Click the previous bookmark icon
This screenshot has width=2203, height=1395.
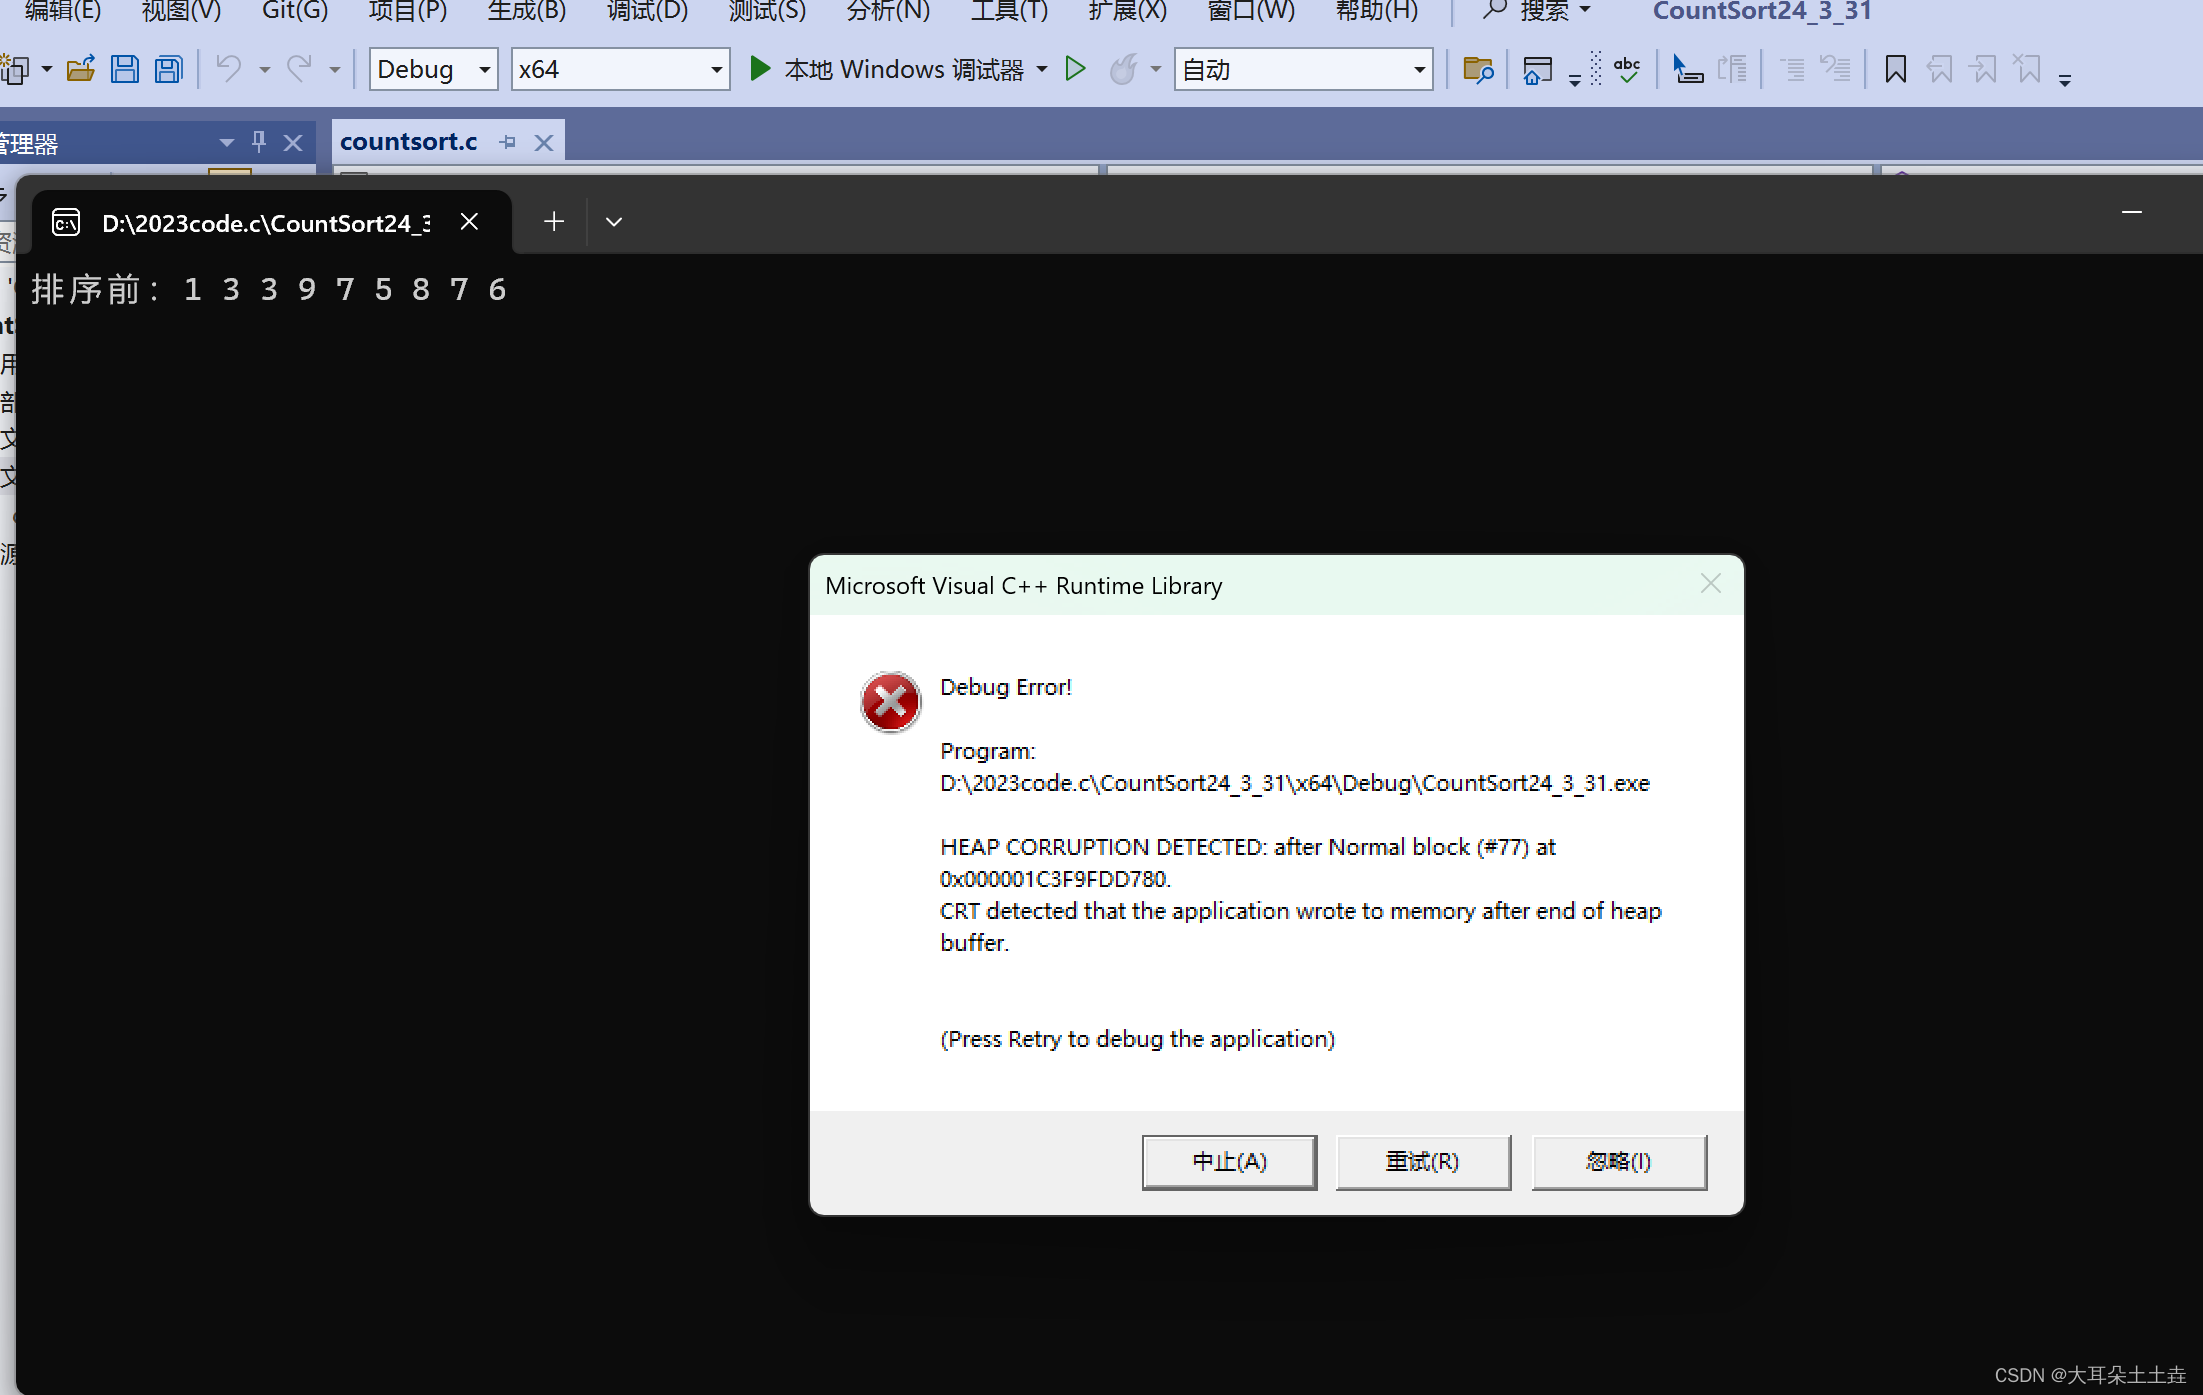tap(1939, 69)
